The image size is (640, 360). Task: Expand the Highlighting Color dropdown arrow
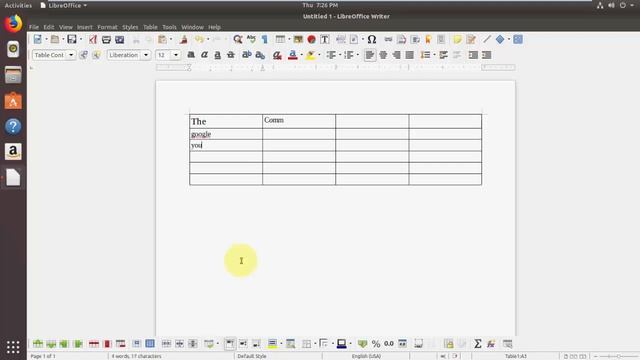tap(319, 55)
